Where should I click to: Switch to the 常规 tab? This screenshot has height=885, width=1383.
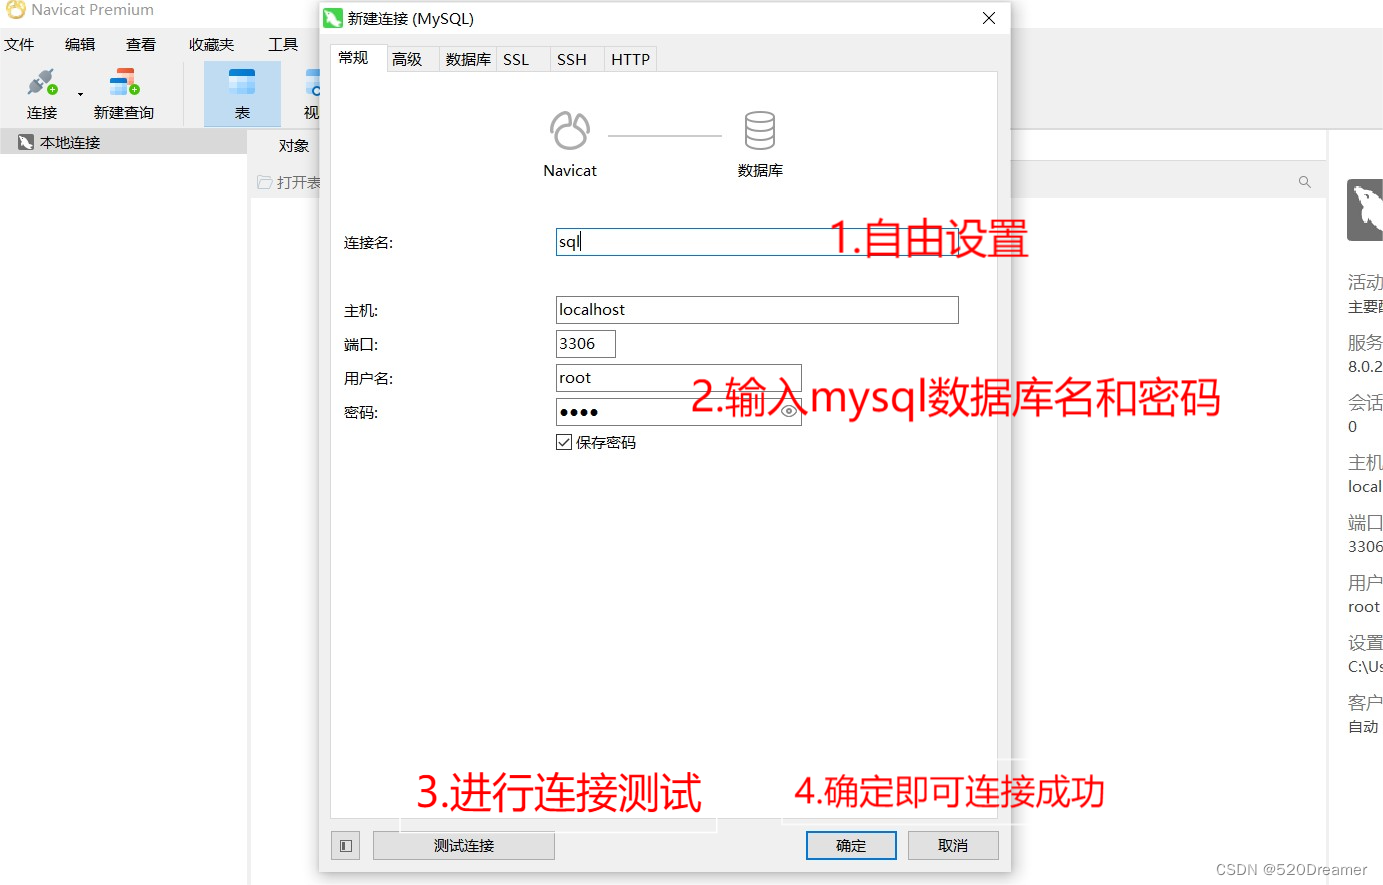354,58
